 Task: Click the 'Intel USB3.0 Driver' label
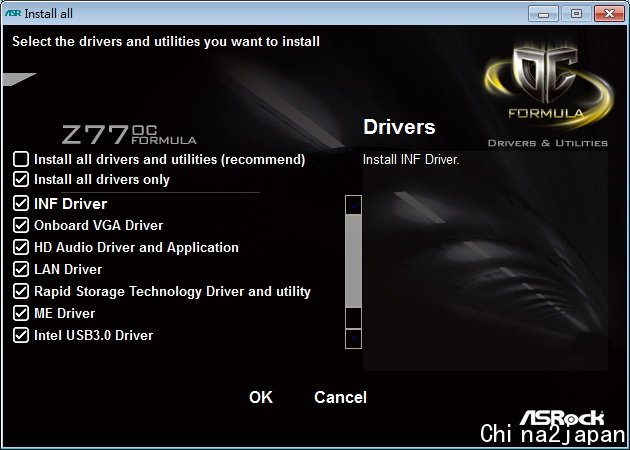(94, 335)
